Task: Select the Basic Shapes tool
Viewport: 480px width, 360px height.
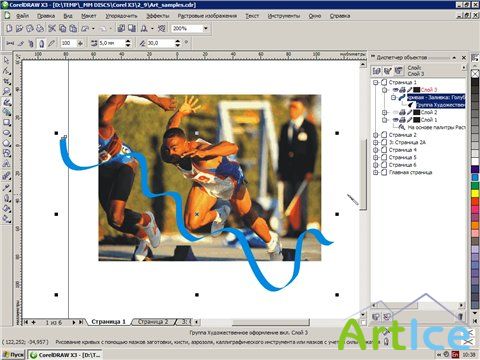Action: coord(6,153)
